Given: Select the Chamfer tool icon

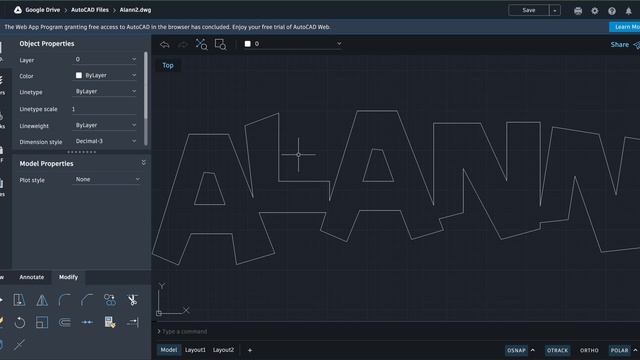Looking at the screenshot, I should pyautogui.click(x=87, y=300).
